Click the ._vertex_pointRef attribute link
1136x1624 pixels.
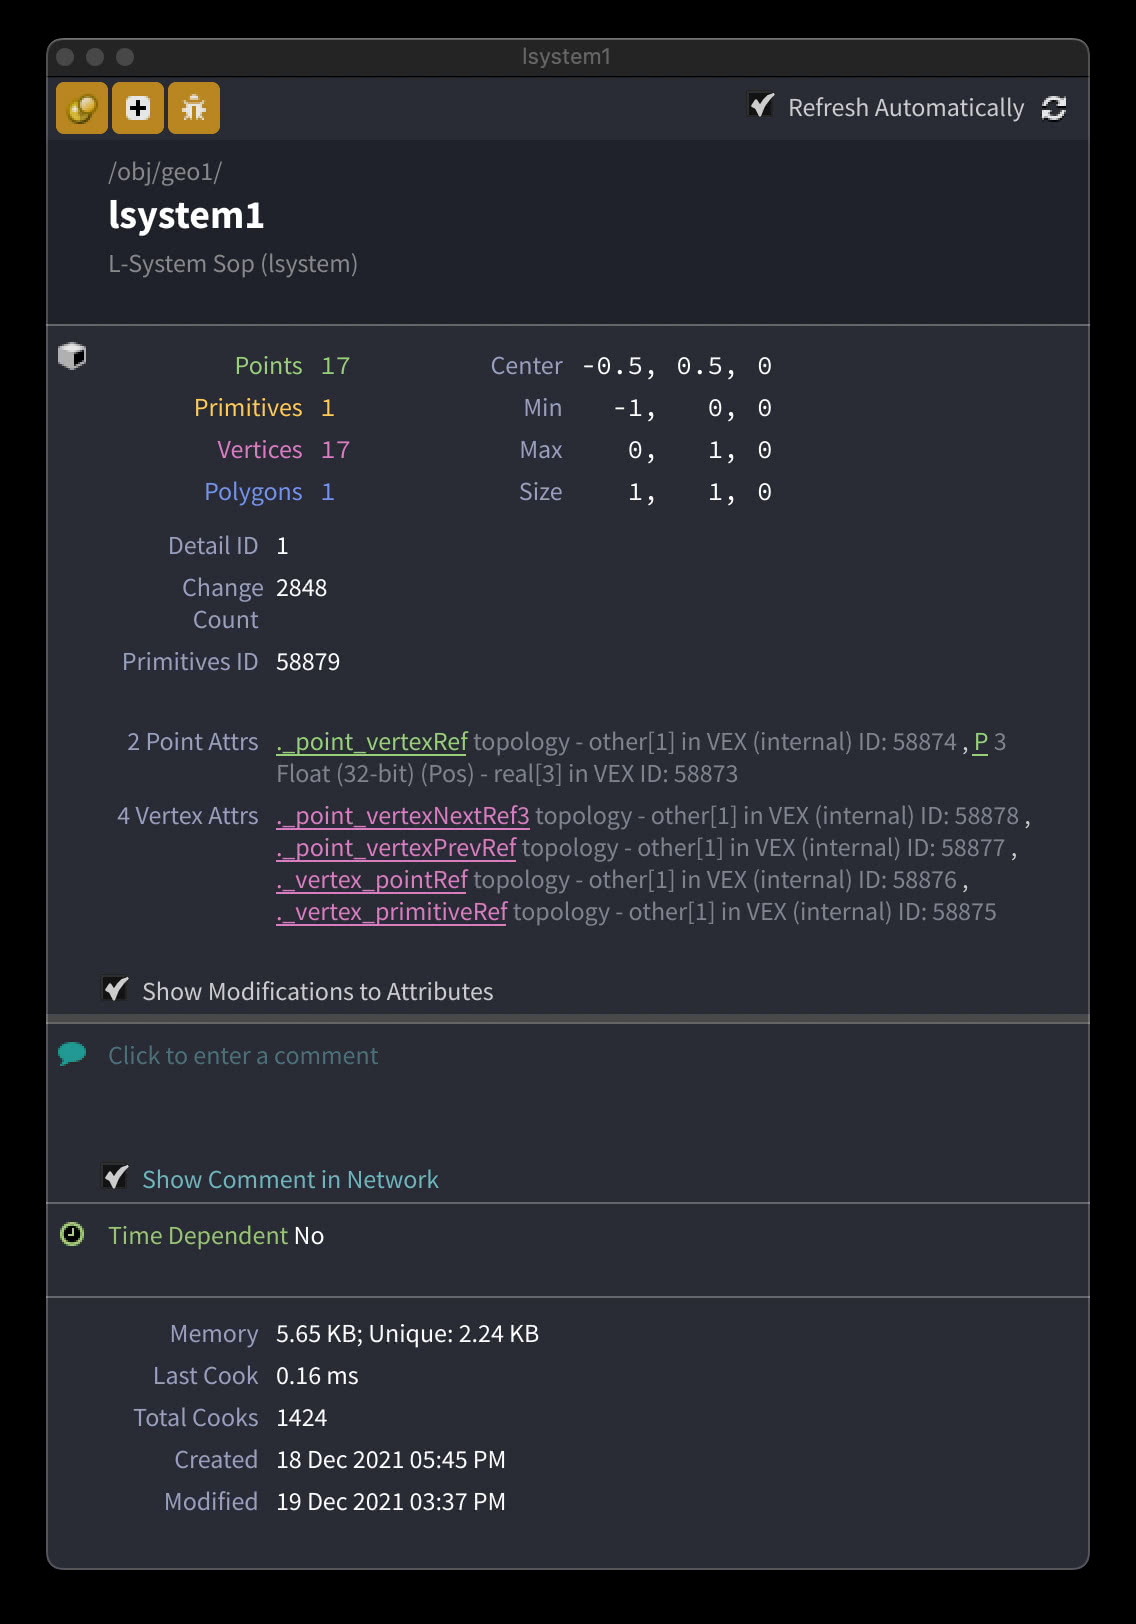coord(372,880)
